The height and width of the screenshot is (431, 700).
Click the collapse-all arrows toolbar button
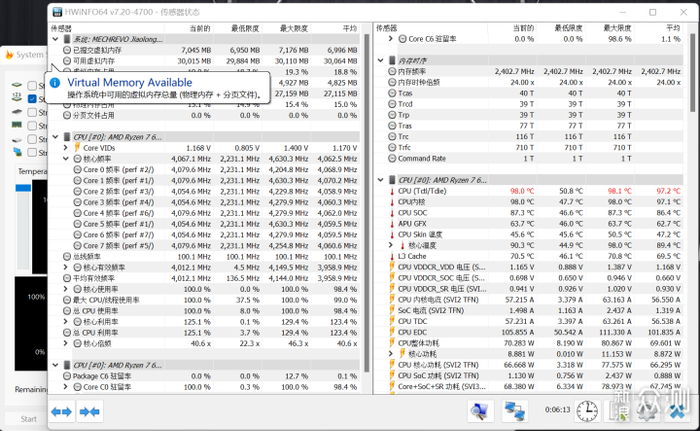[90, 412]
